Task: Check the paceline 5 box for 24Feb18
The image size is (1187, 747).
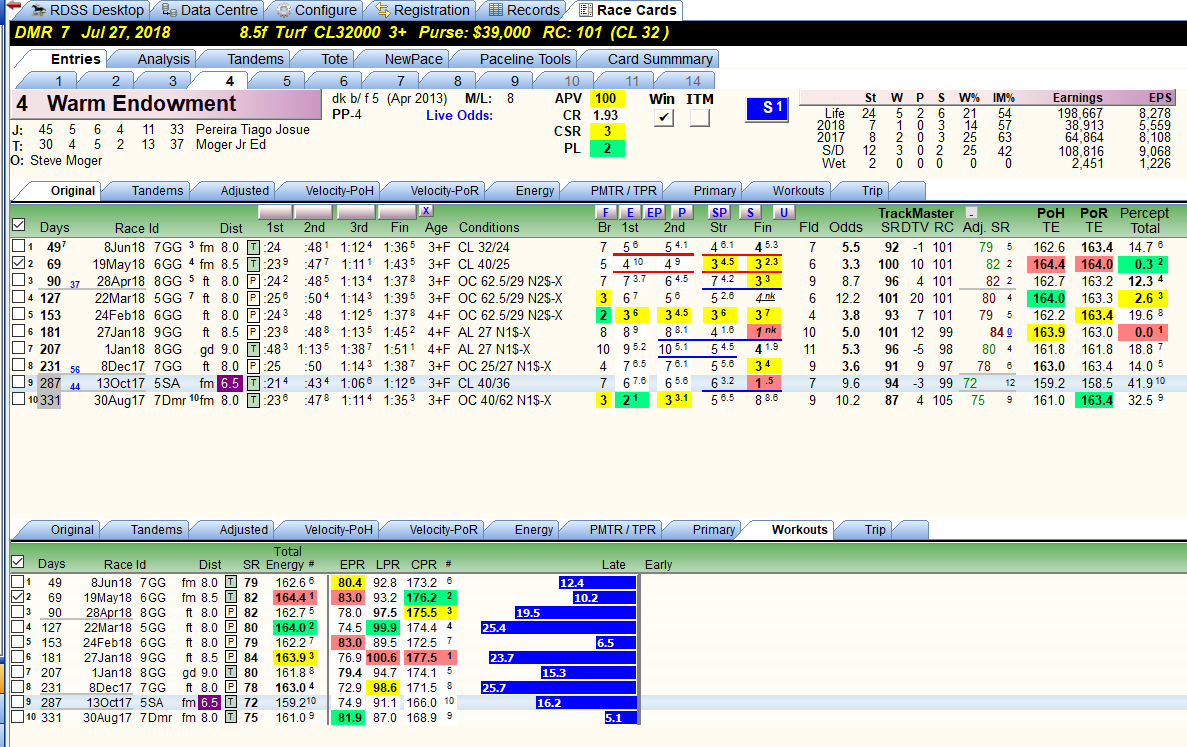Action: (18, 314)
